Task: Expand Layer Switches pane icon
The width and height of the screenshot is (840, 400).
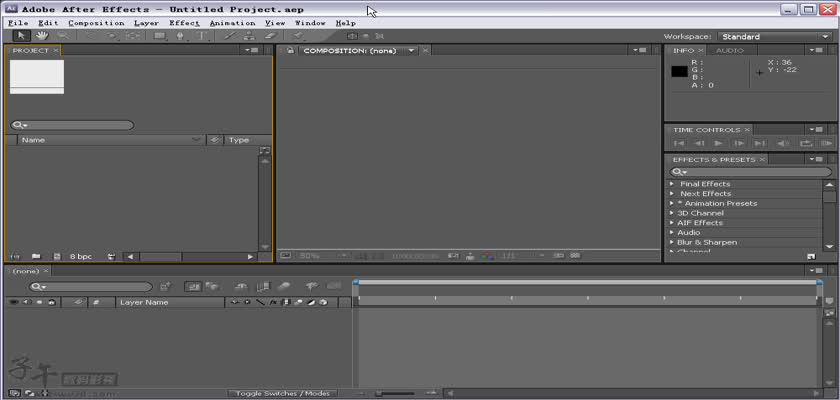Action: point(14,393)
